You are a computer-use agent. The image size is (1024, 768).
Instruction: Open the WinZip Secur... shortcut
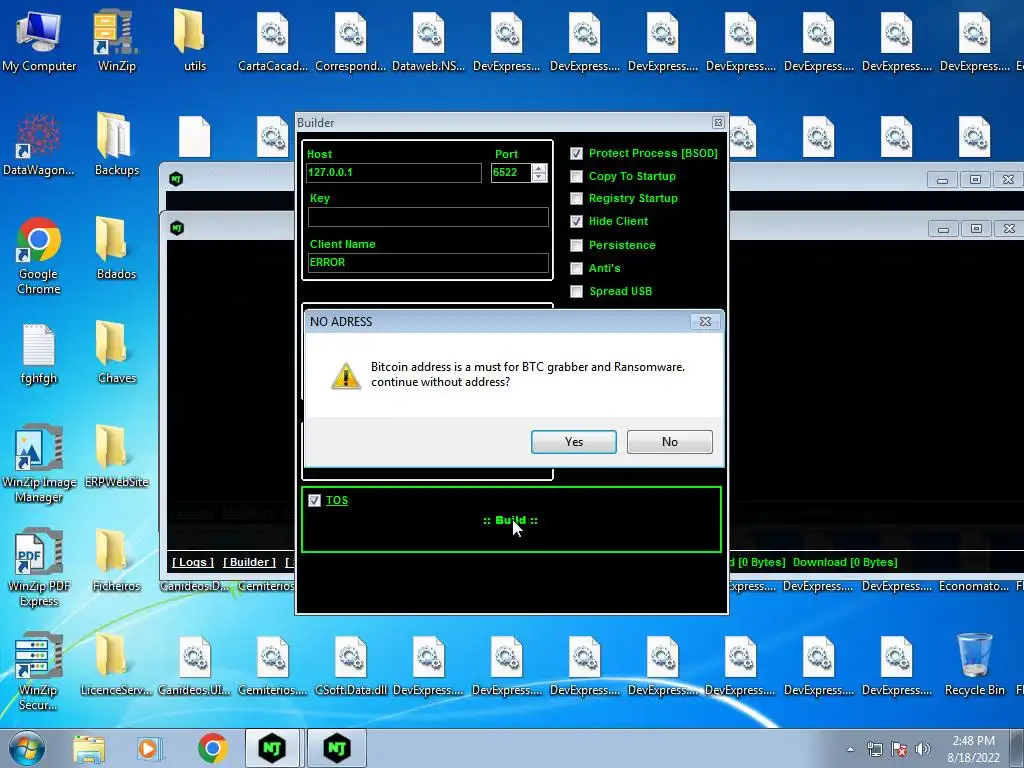39,671
